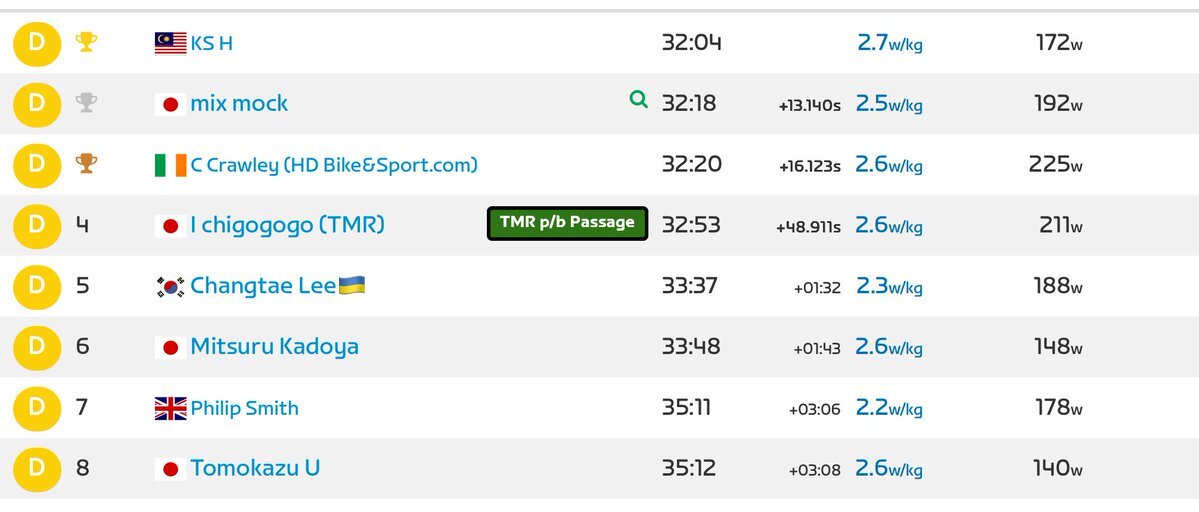Click the UK flag next to Philip Smith

point(171,409)
